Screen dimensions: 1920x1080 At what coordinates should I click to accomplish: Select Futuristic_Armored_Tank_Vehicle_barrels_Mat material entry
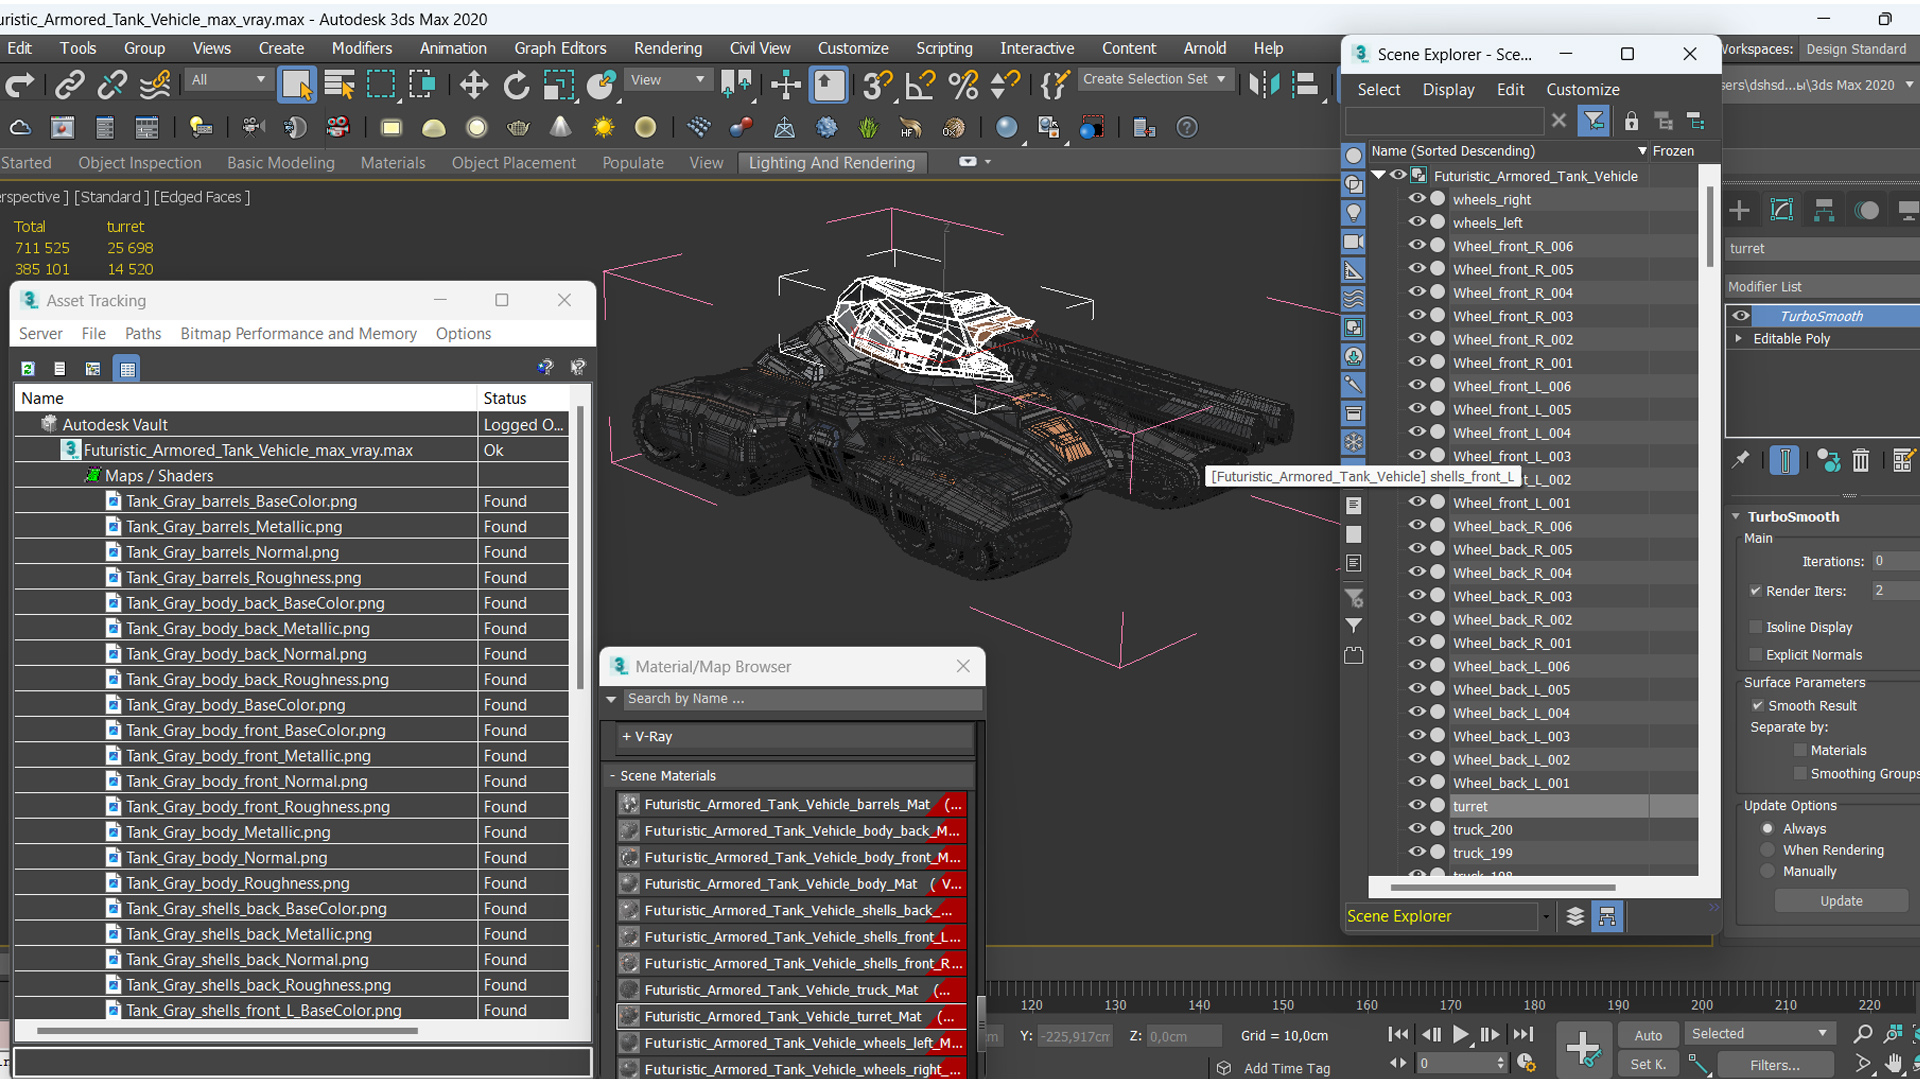(792, 805)
